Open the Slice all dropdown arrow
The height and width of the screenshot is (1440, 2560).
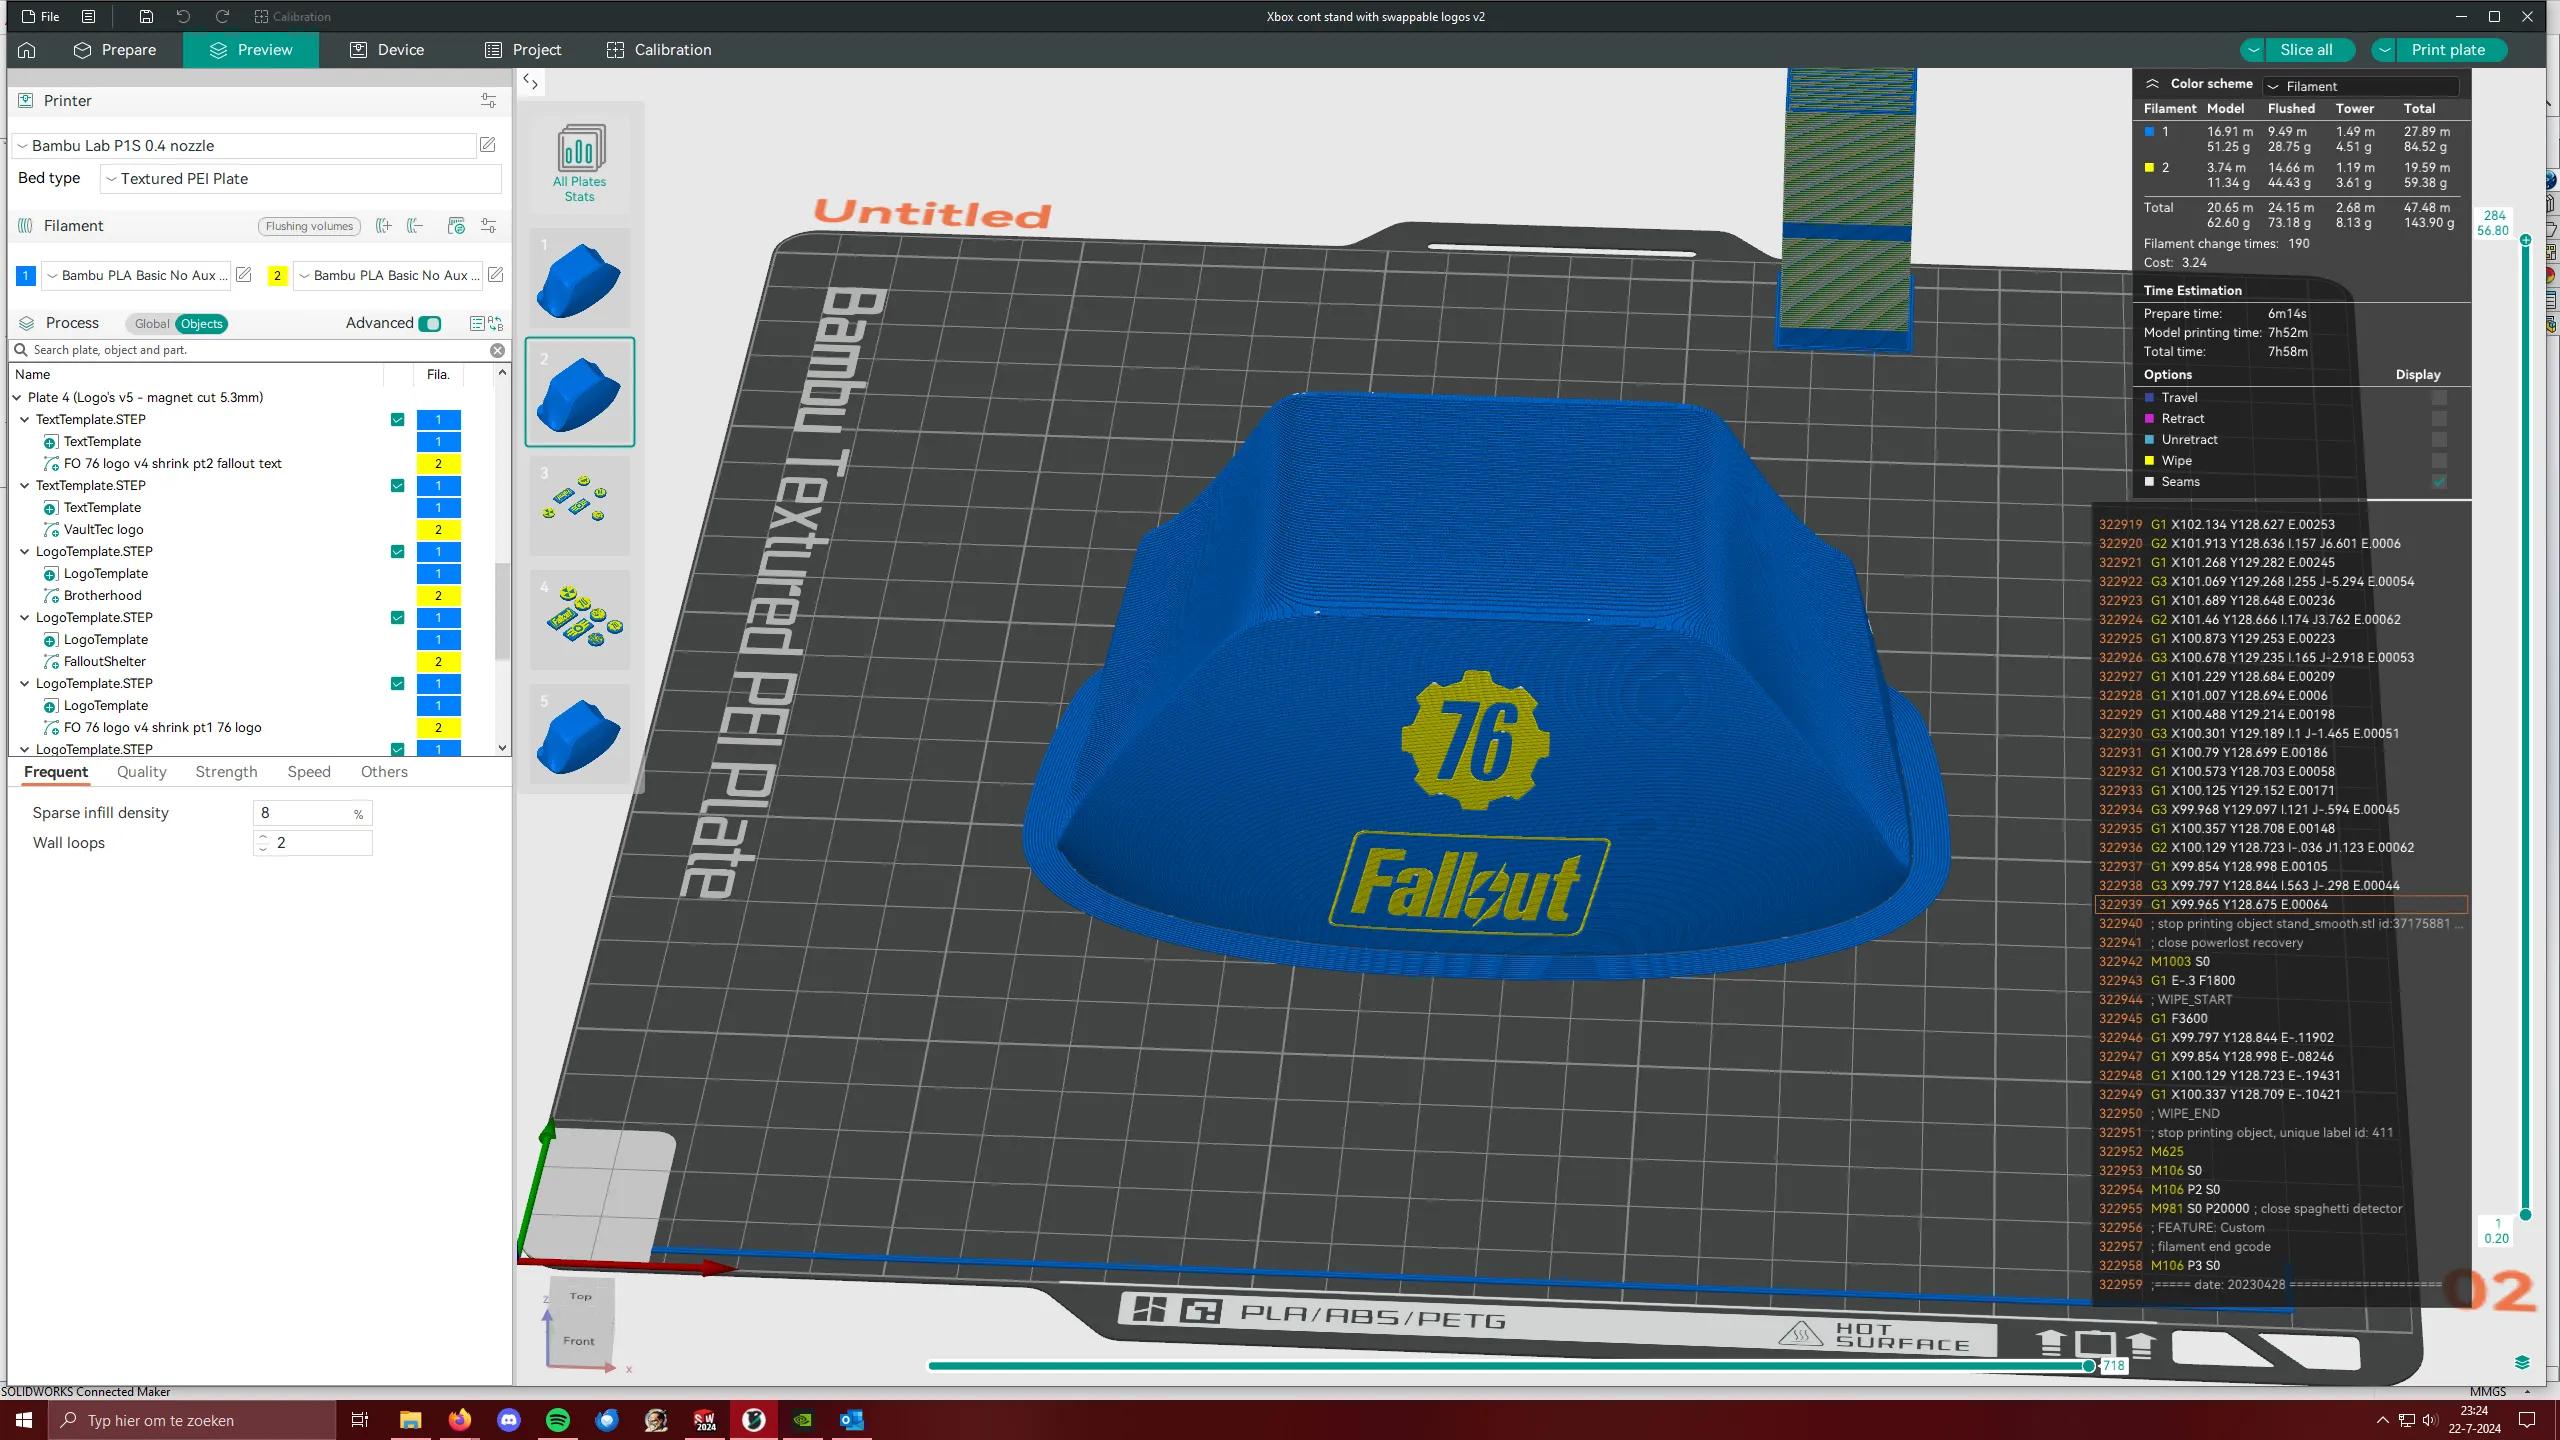(2253, 50)
